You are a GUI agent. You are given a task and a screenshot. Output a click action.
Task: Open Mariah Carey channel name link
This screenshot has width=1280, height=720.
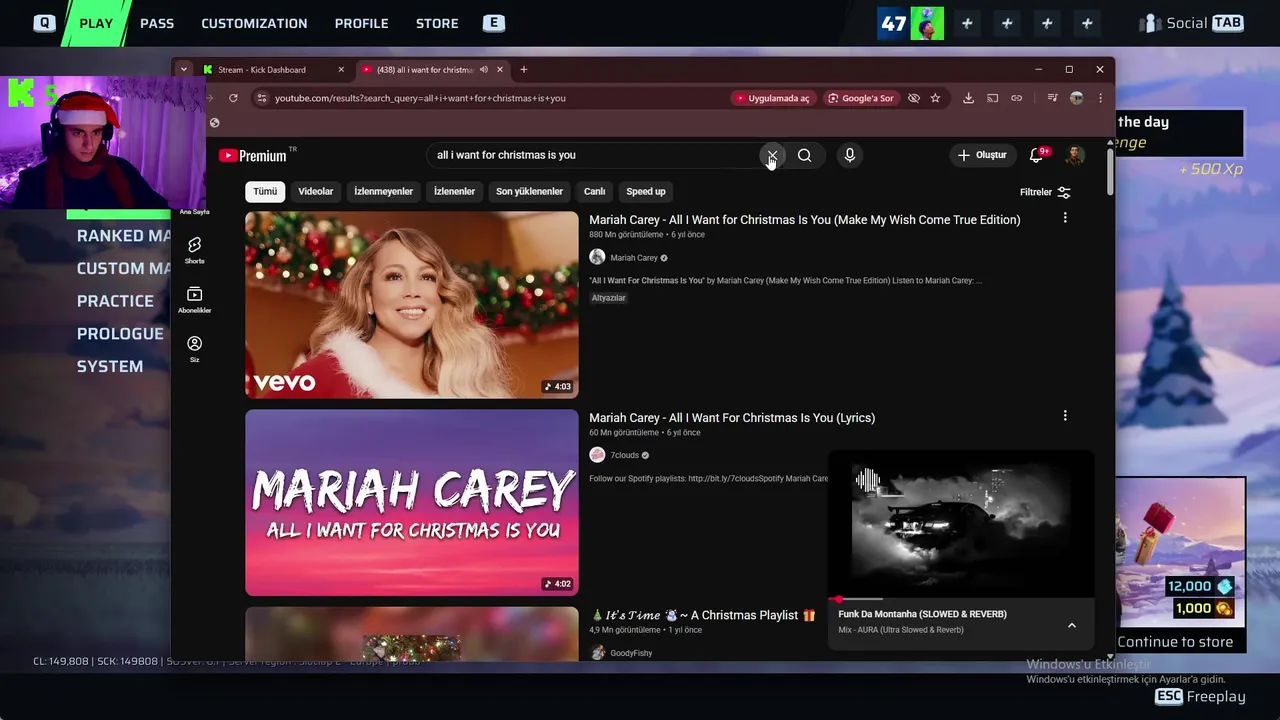click(634, 258)
